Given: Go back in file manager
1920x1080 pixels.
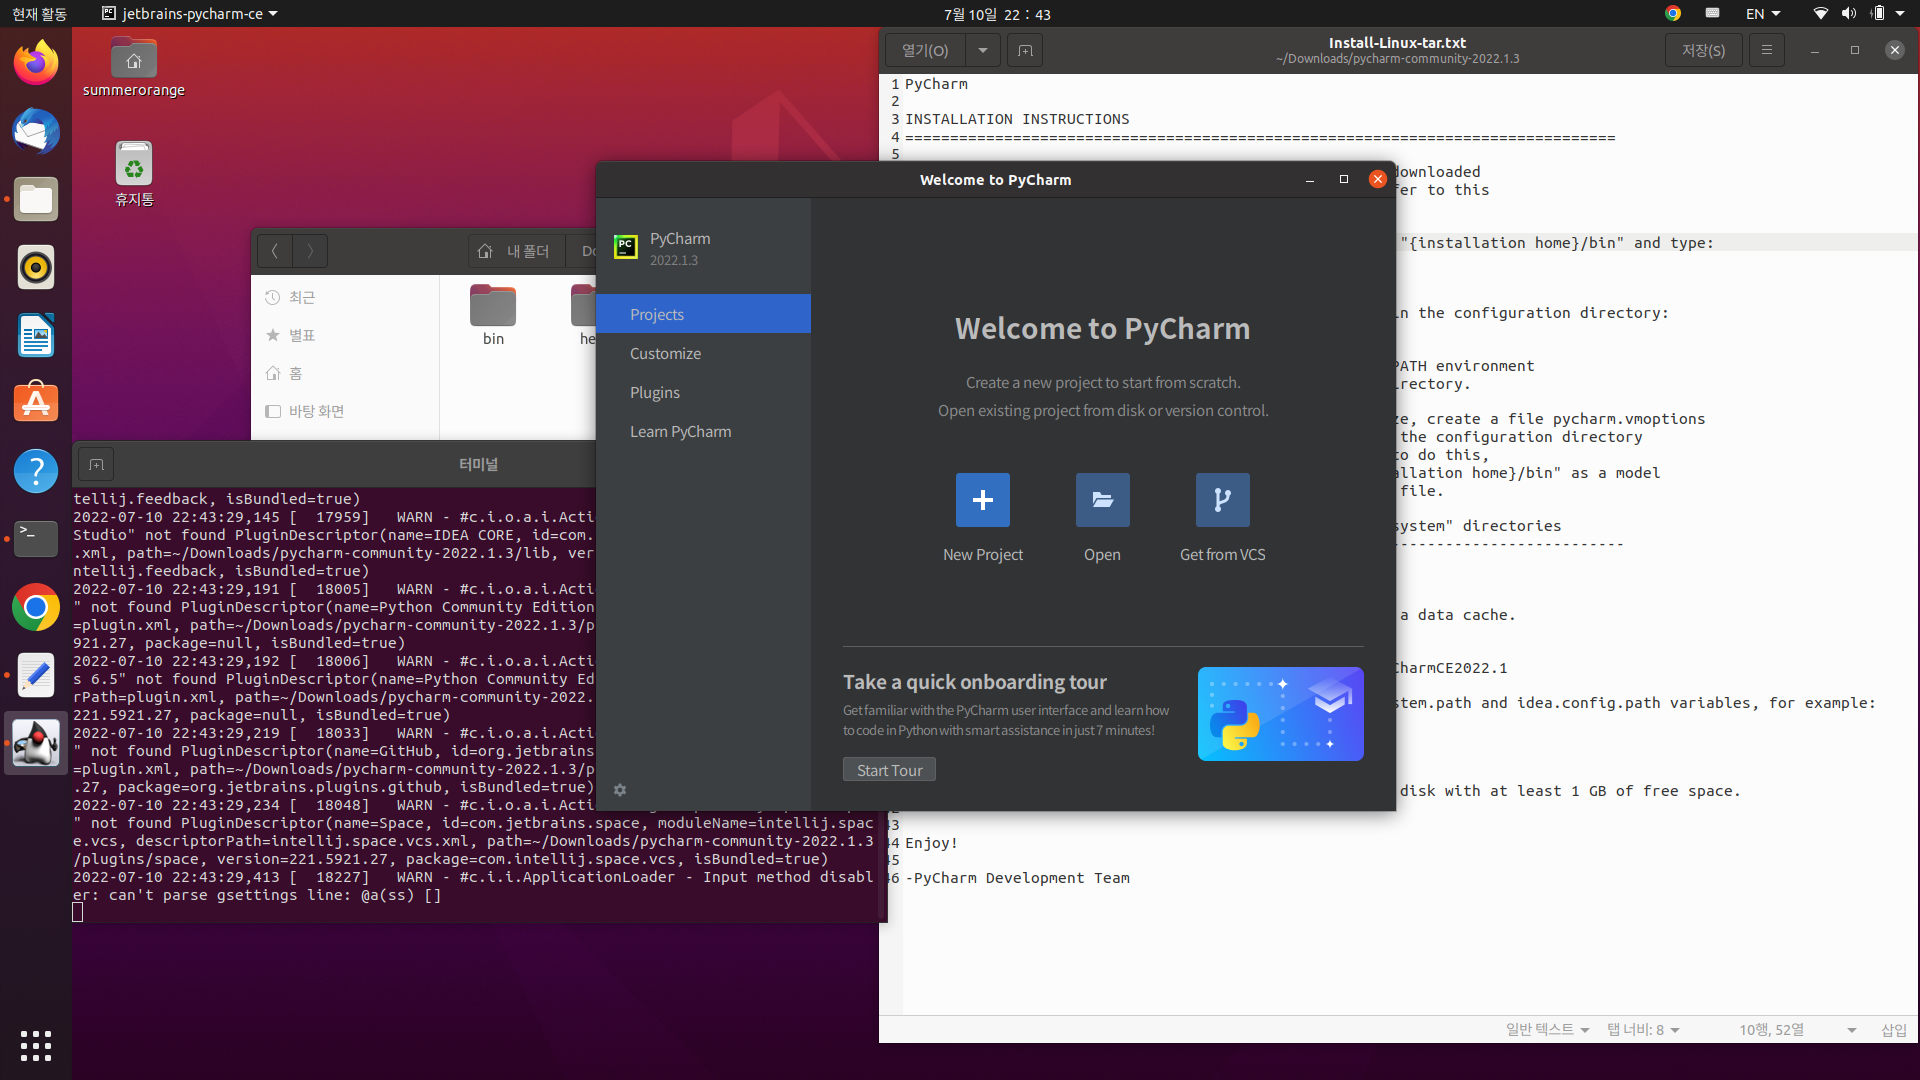Looking at the screenshot, I should click(274, 251).
